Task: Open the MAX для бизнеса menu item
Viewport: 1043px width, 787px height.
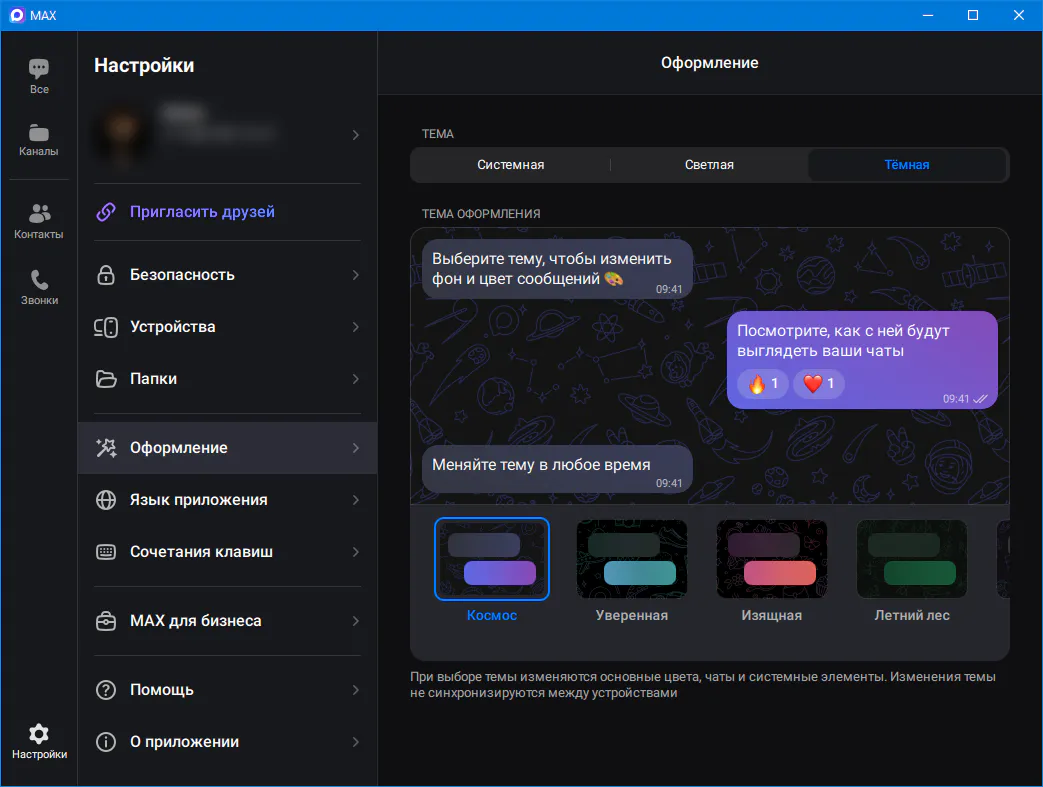Action: (196, 621)
